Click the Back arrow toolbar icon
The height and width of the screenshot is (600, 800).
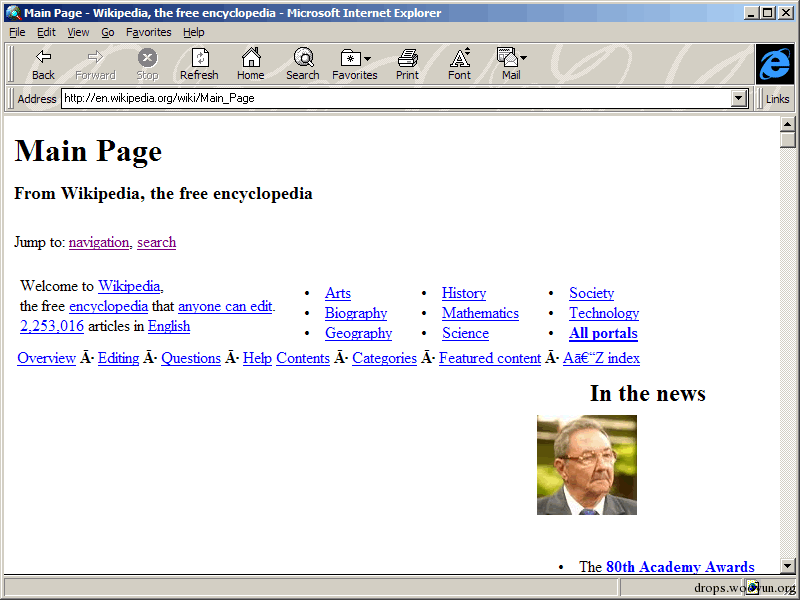tap(43, 57)
